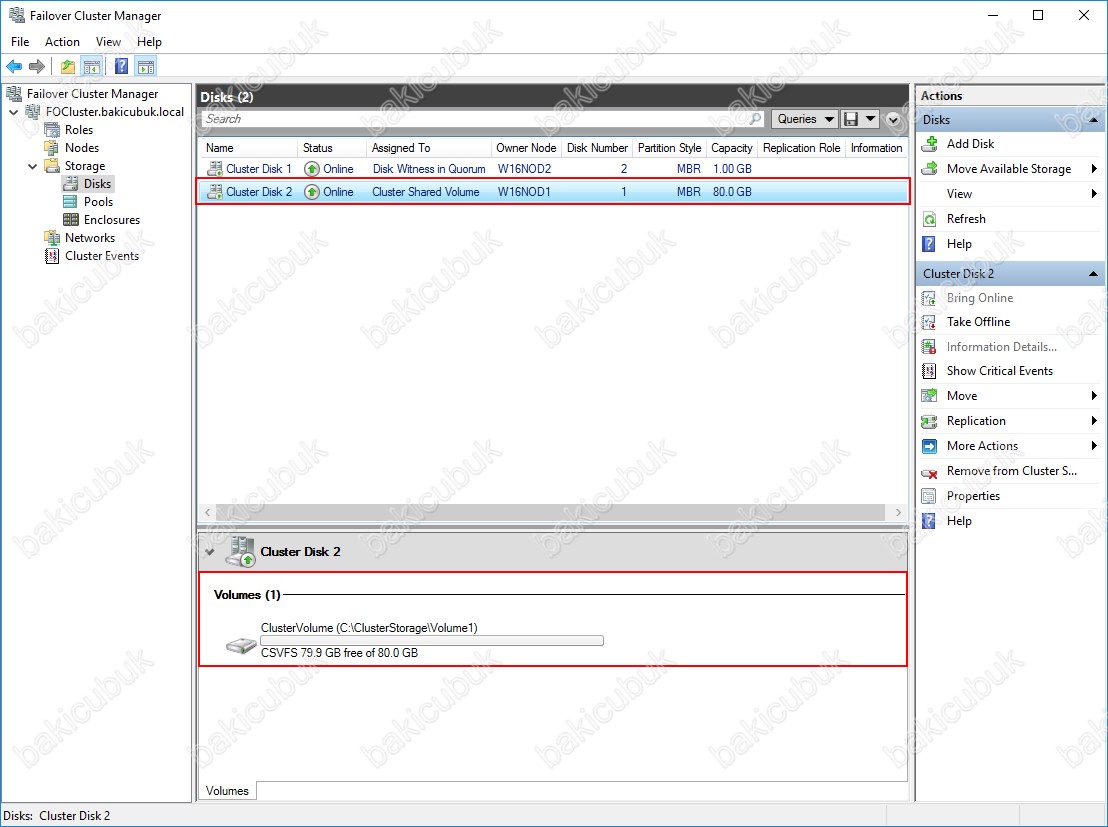
Task: Collapse the Disks section in Actions pane
Action: [x=1093, y=120]
